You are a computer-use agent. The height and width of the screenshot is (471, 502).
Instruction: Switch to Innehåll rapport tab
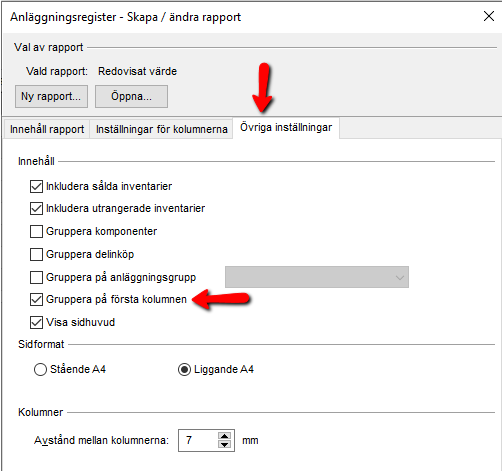click(47, 129)
